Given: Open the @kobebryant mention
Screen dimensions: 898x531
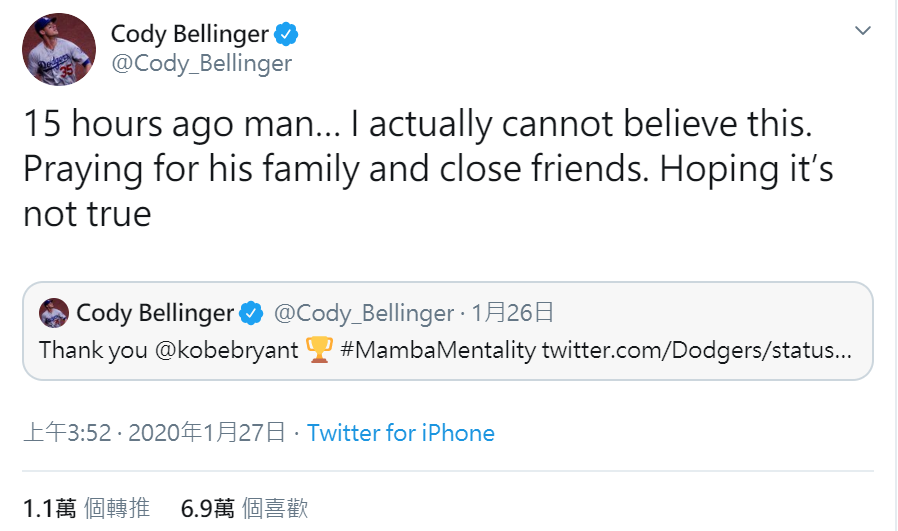Looking at the screenshot, I should (229, 351).
